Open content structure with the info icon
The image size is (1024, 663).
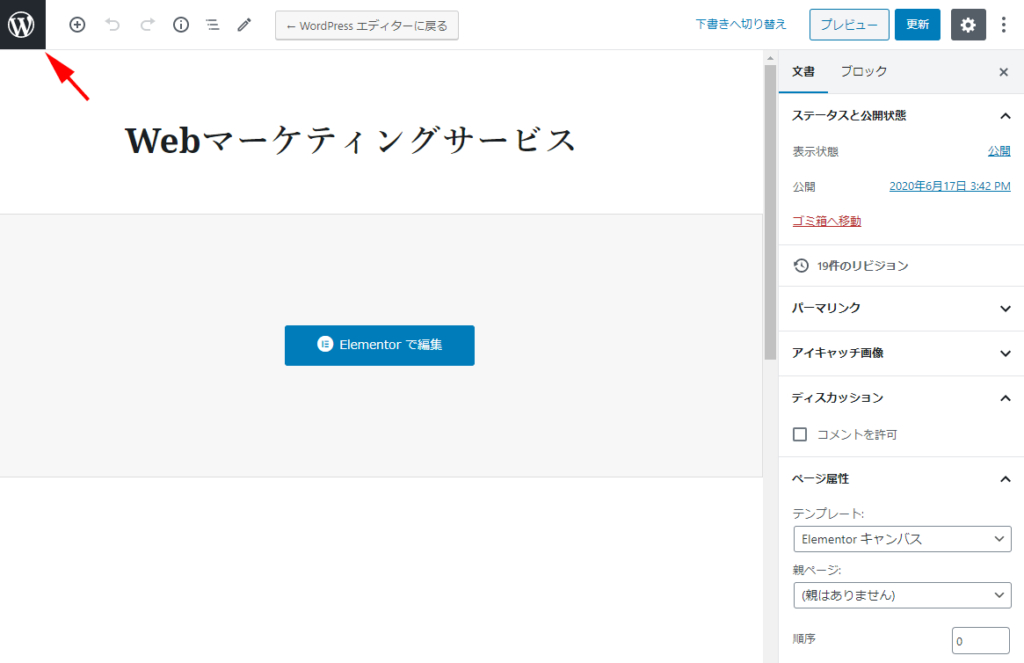(x=180, y=24)
